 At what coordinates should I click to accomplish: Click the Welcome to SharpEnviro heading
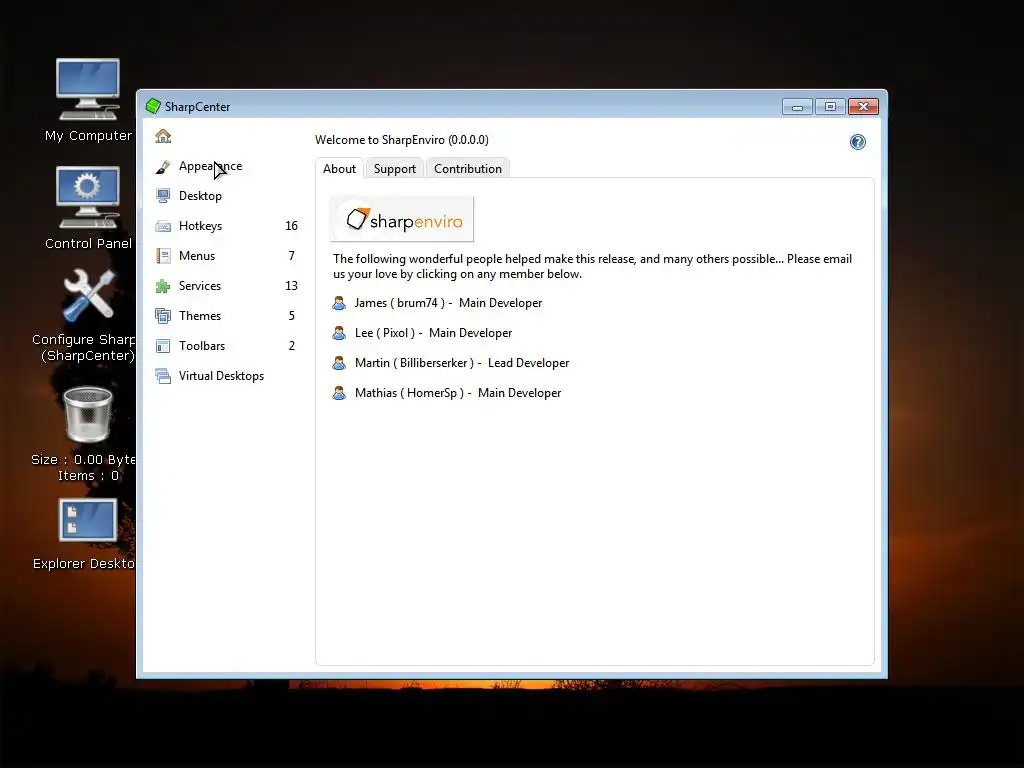click(x=402, y=140)
